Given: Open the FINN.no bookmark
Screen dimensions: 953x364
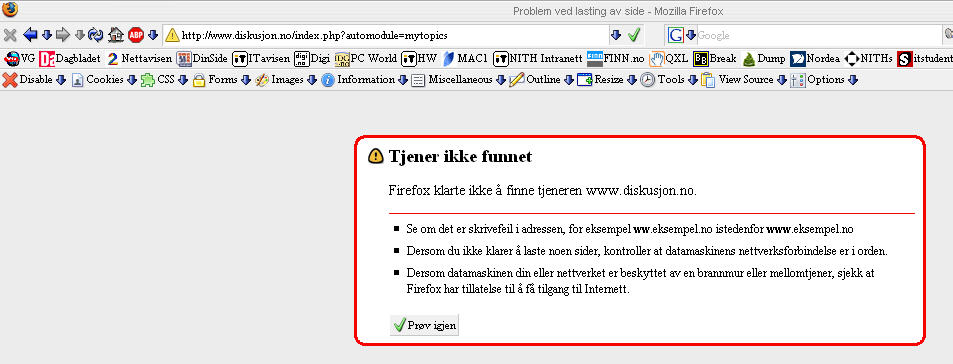Looking at the screenshot, I should click(615, 59).
